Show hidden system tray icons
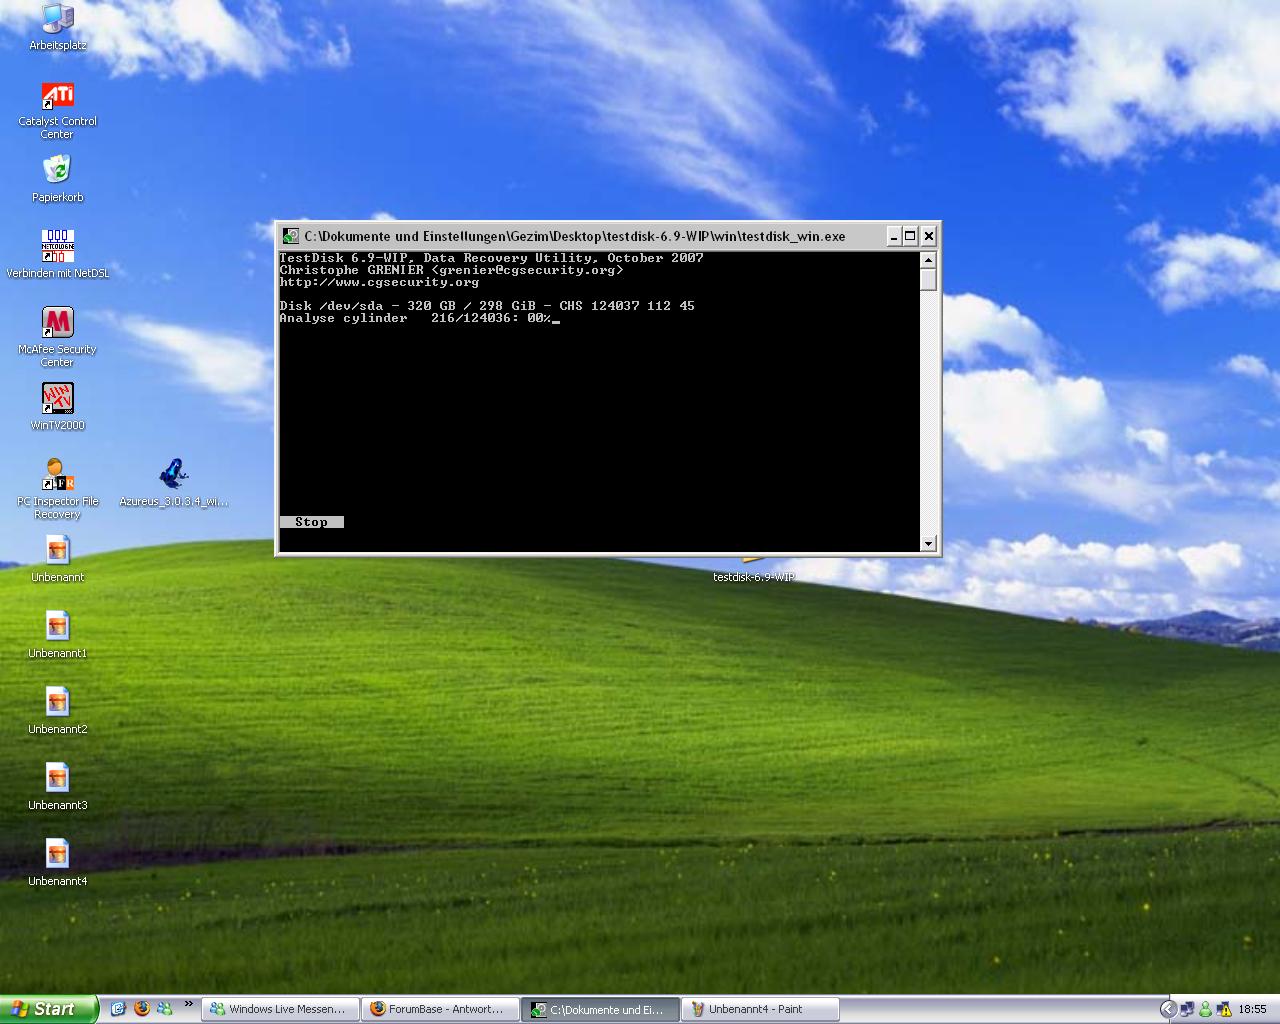Screen dimensions: 1280x1024 1167,1009
